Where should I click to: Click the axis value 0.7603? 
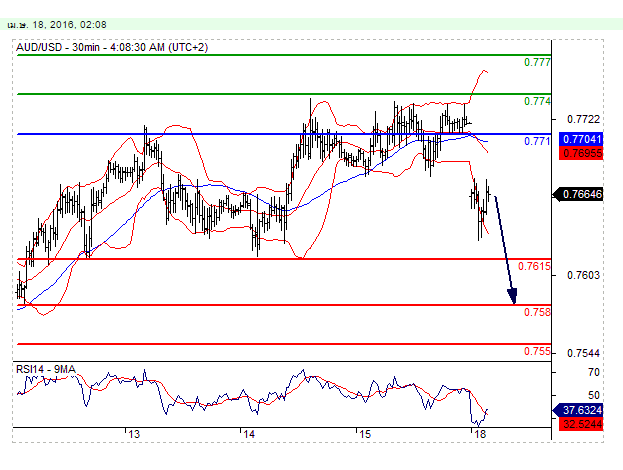[583, 275]
